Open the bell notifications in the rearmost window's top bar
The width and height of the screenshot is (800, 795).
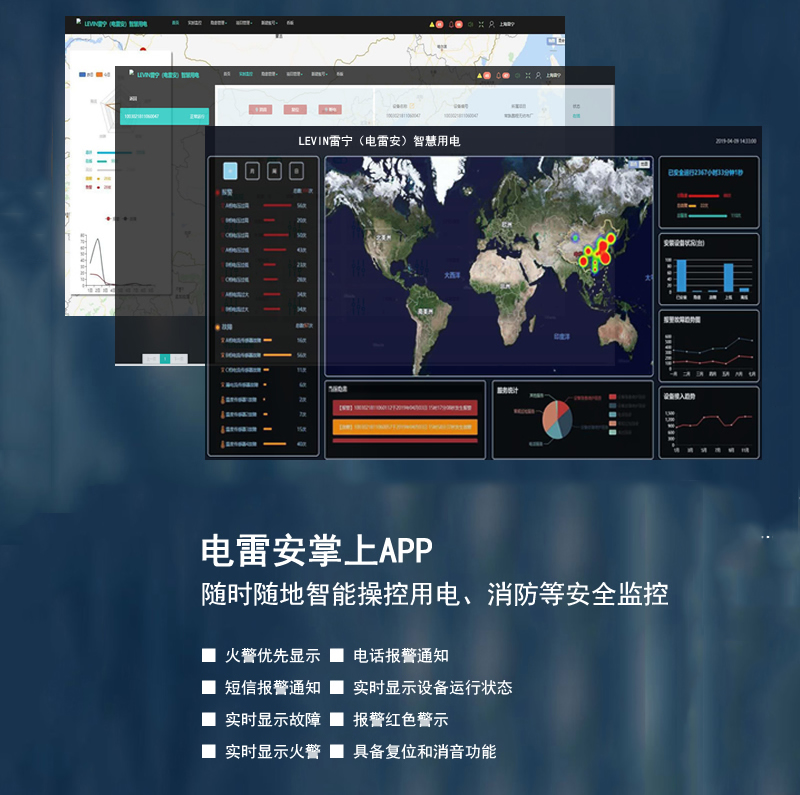[x=451, y=24]
